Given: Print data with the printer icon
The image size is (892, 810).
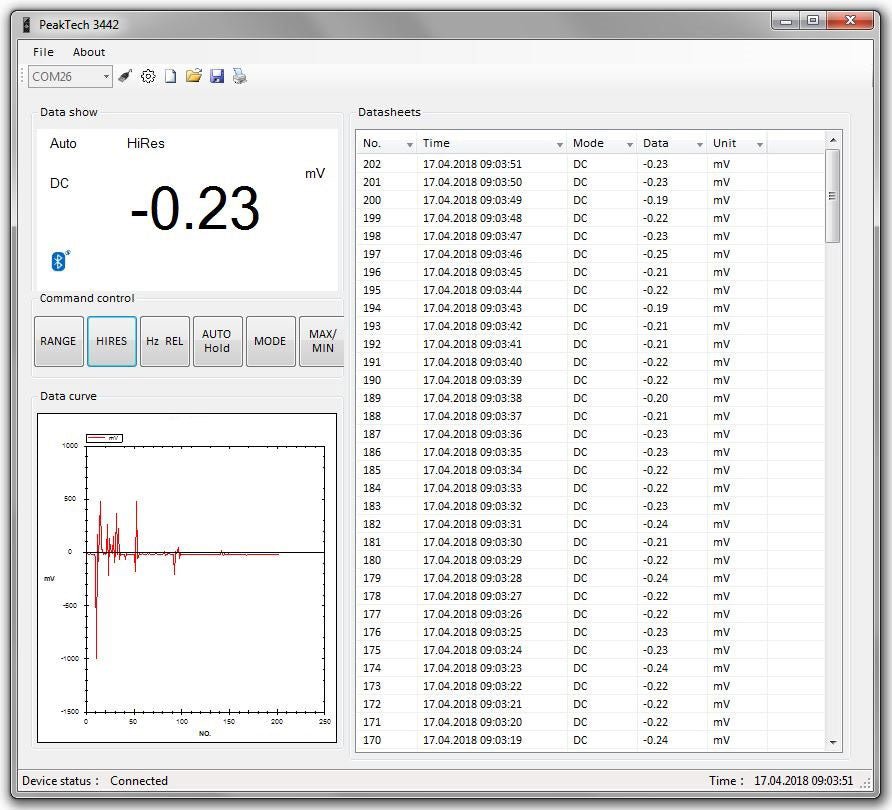Looking at the screenshot, I should tap(239, 76).
